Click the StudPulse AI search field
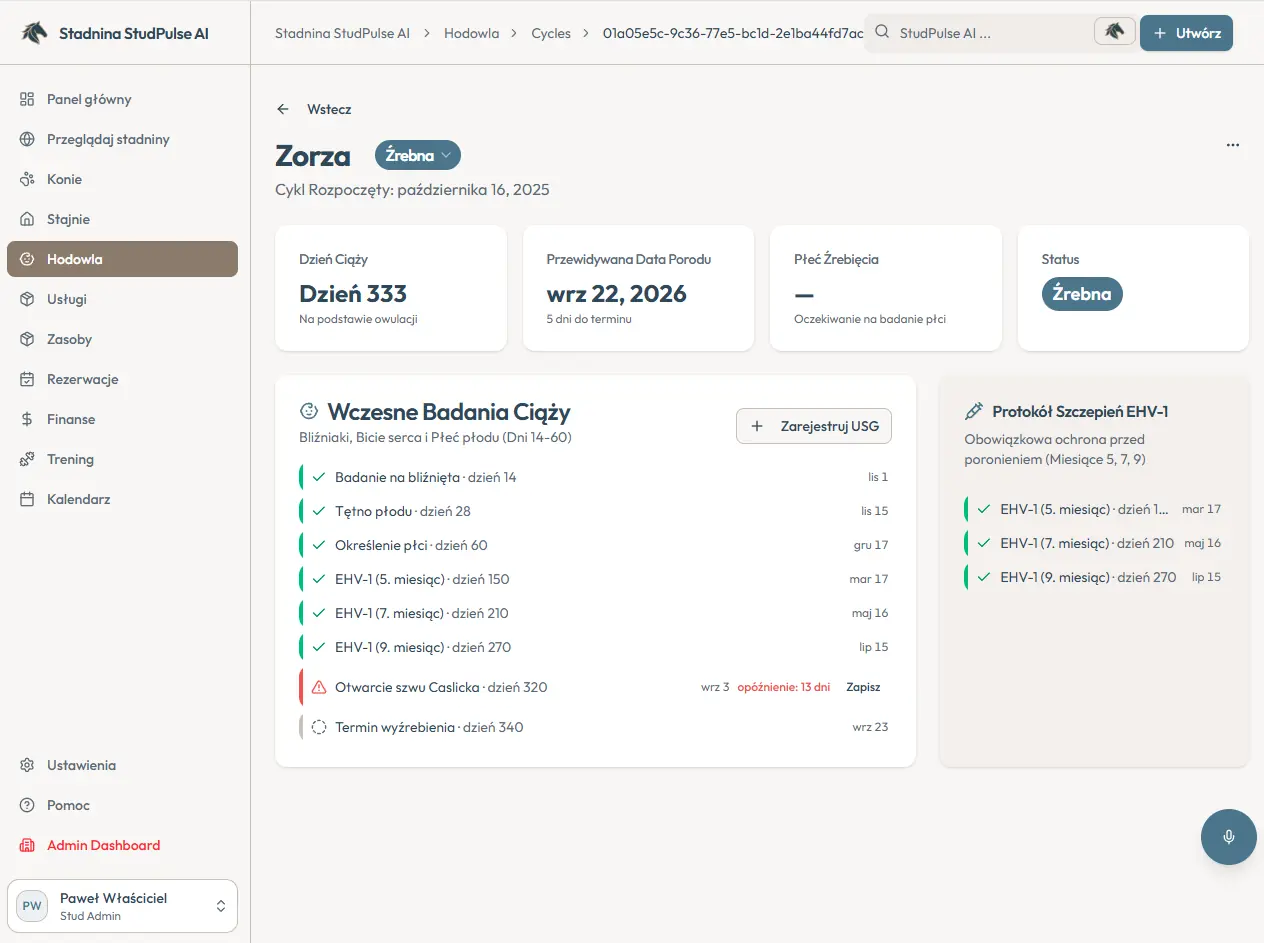1264x943 pixels. [980, 33]
